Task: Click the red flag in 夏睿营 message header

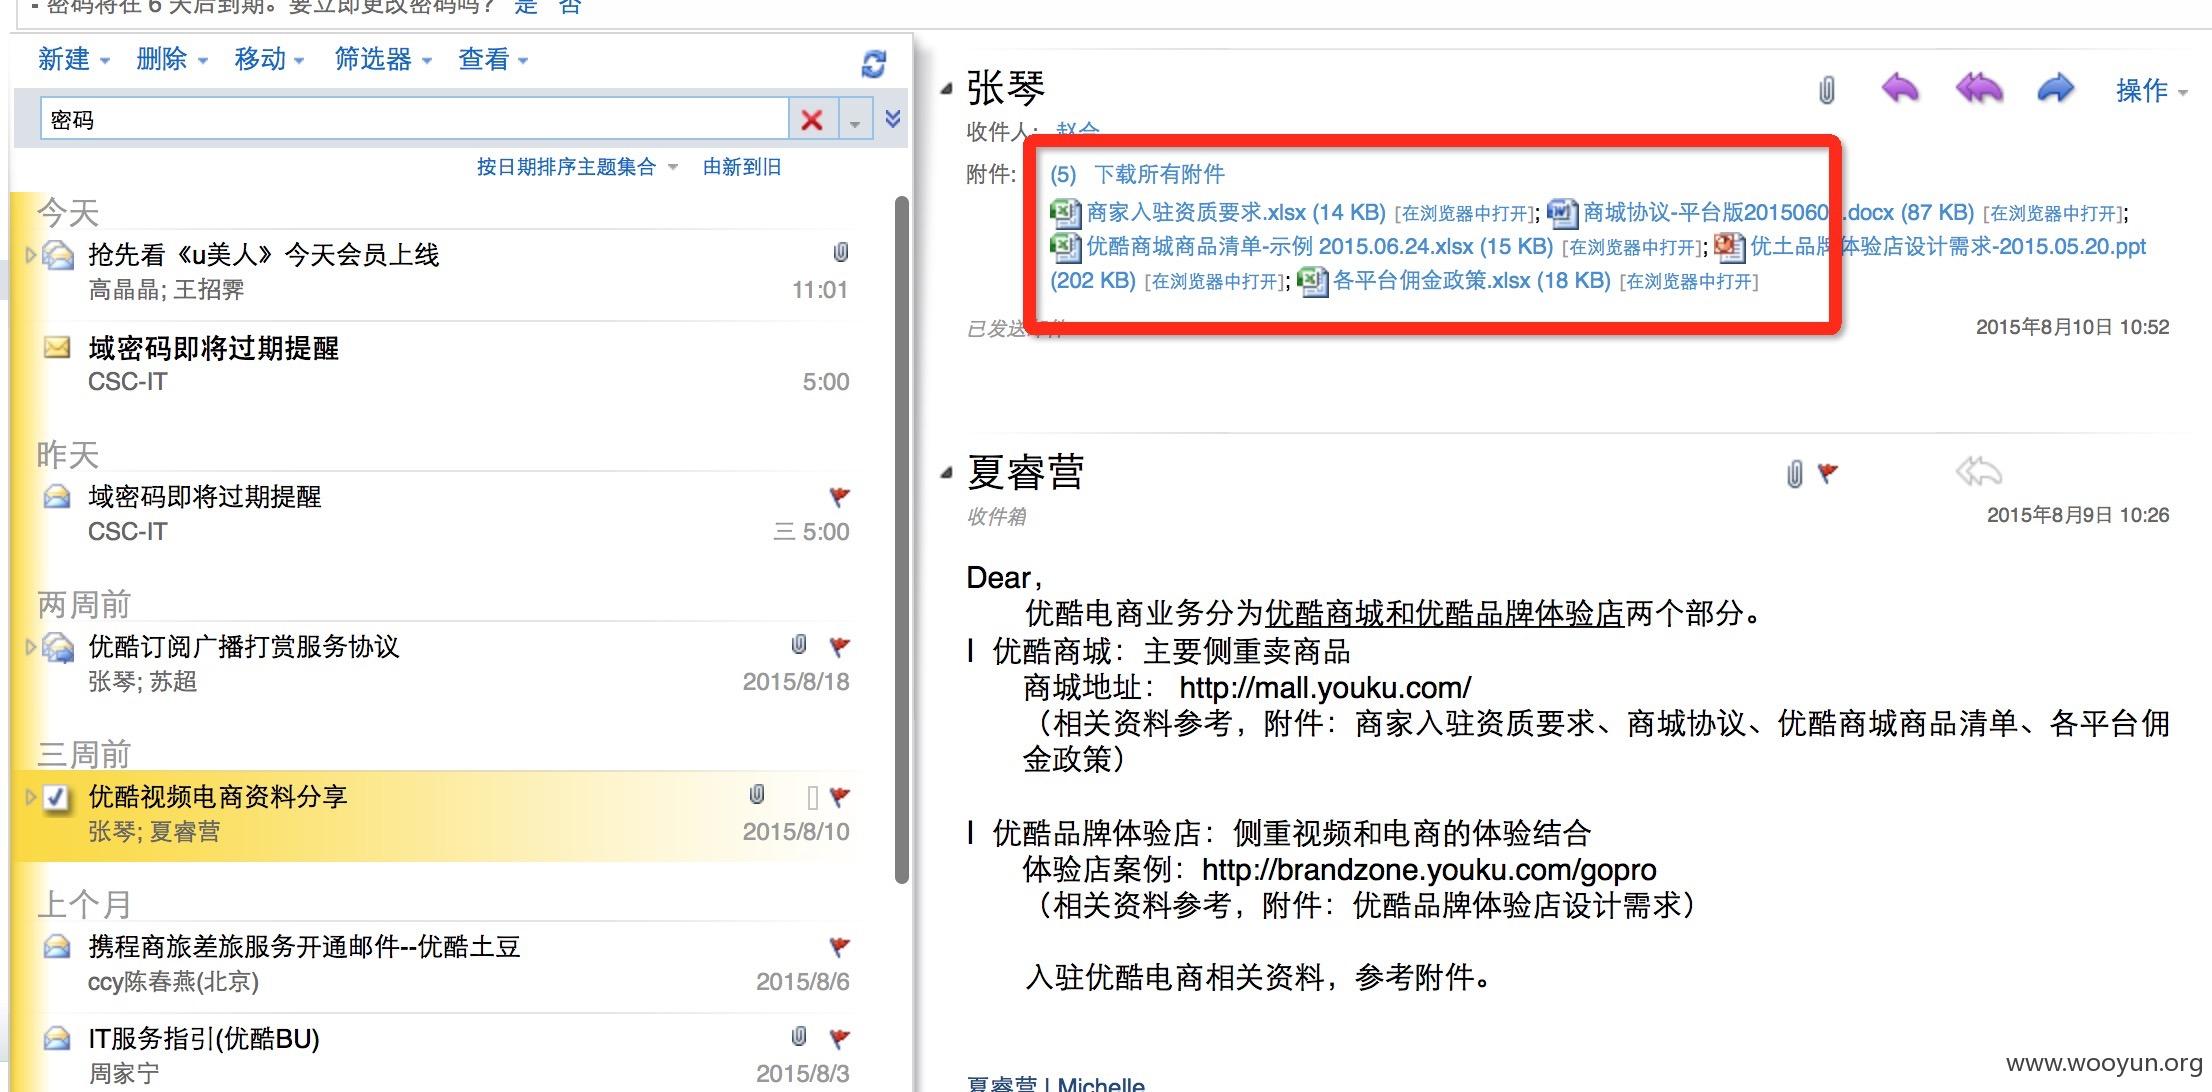Action: [1827, 472]
